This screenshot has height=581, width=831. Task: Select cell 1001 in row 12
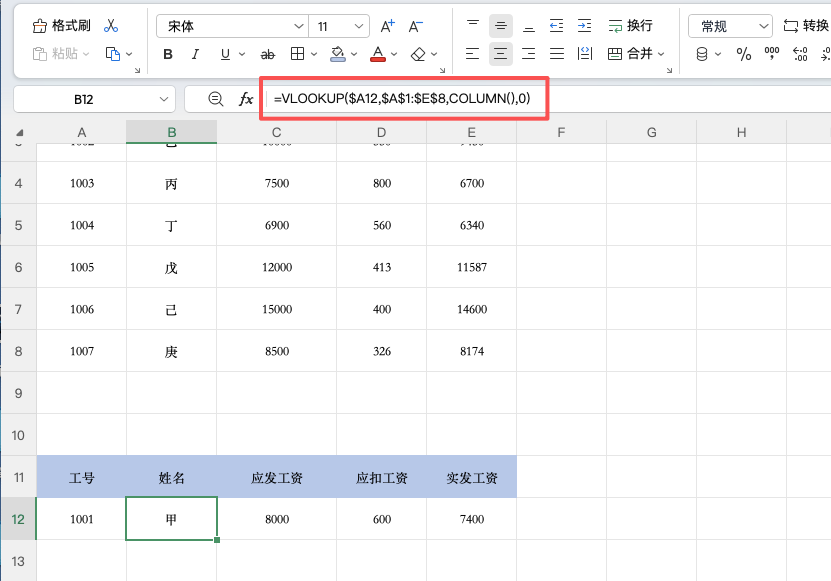click(x=82, y=520)
